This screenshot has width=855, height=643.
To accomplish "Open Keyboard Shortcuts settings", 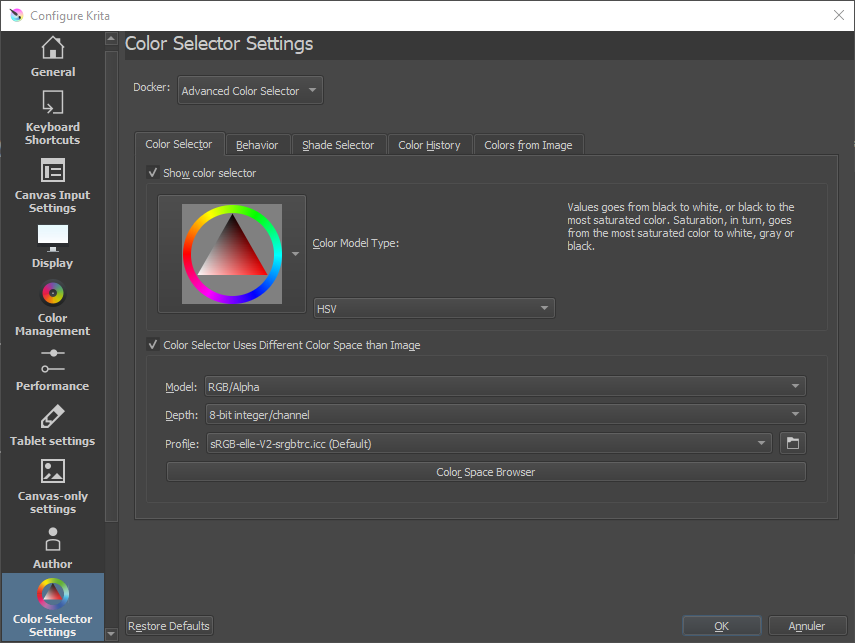I will (52, 118).
